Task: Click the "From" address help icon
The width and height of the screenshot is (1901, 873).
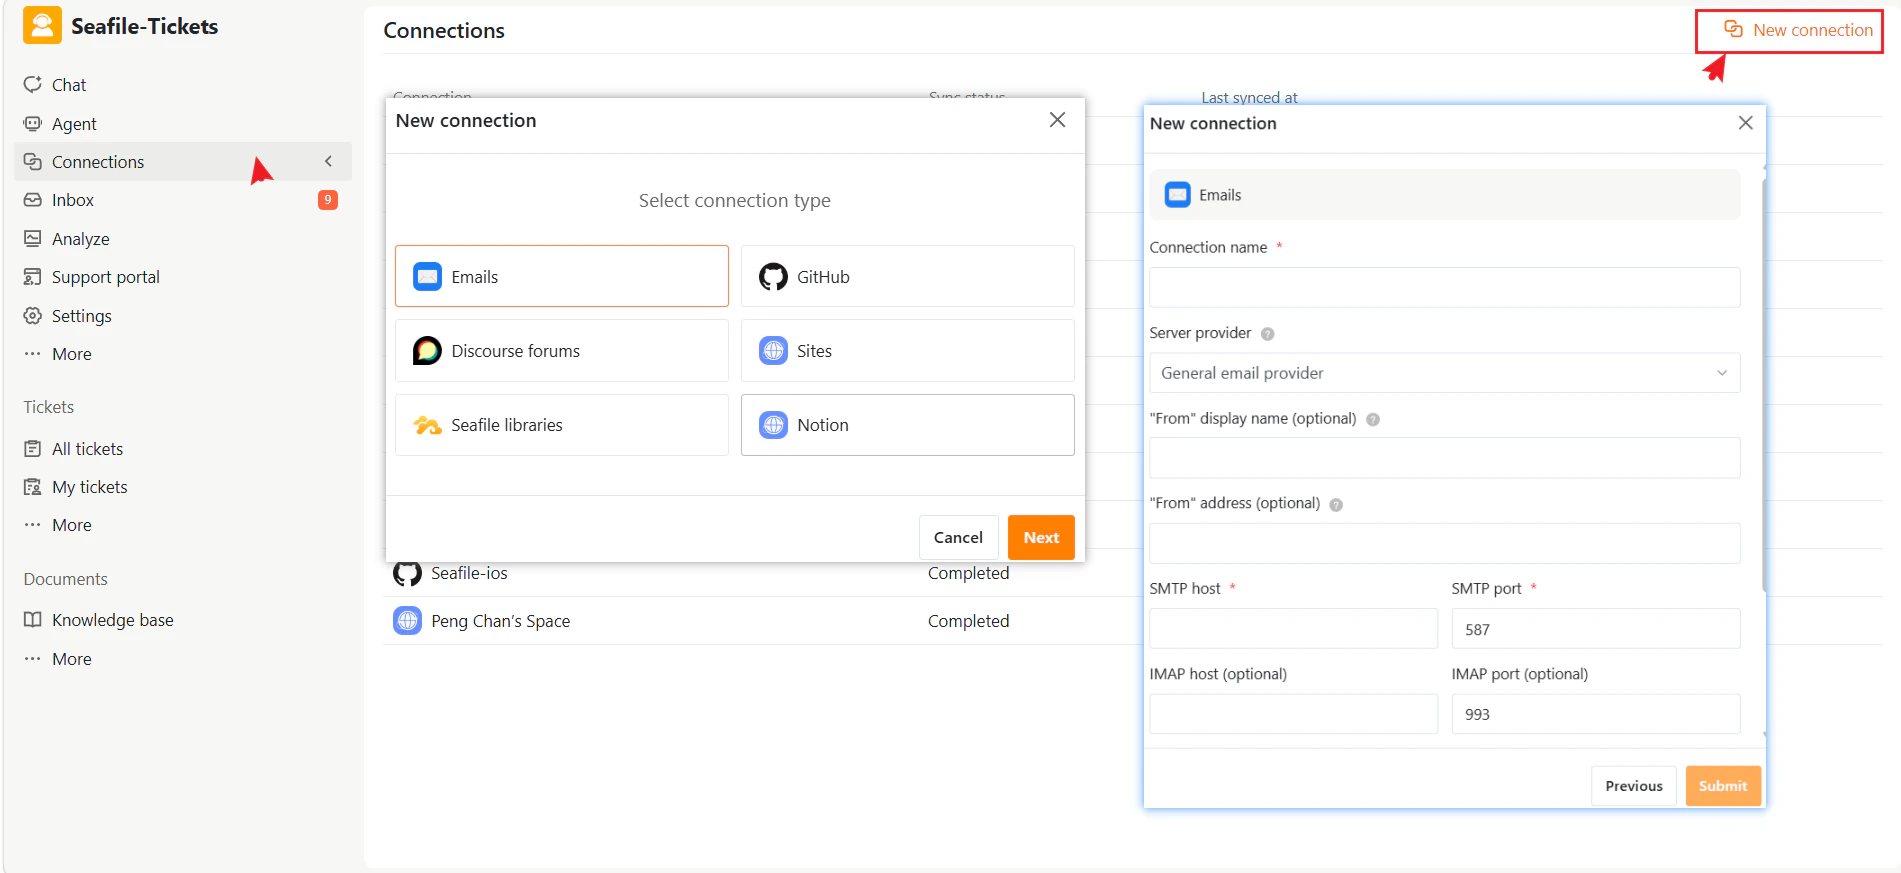Action: (x=1336, y=505)
